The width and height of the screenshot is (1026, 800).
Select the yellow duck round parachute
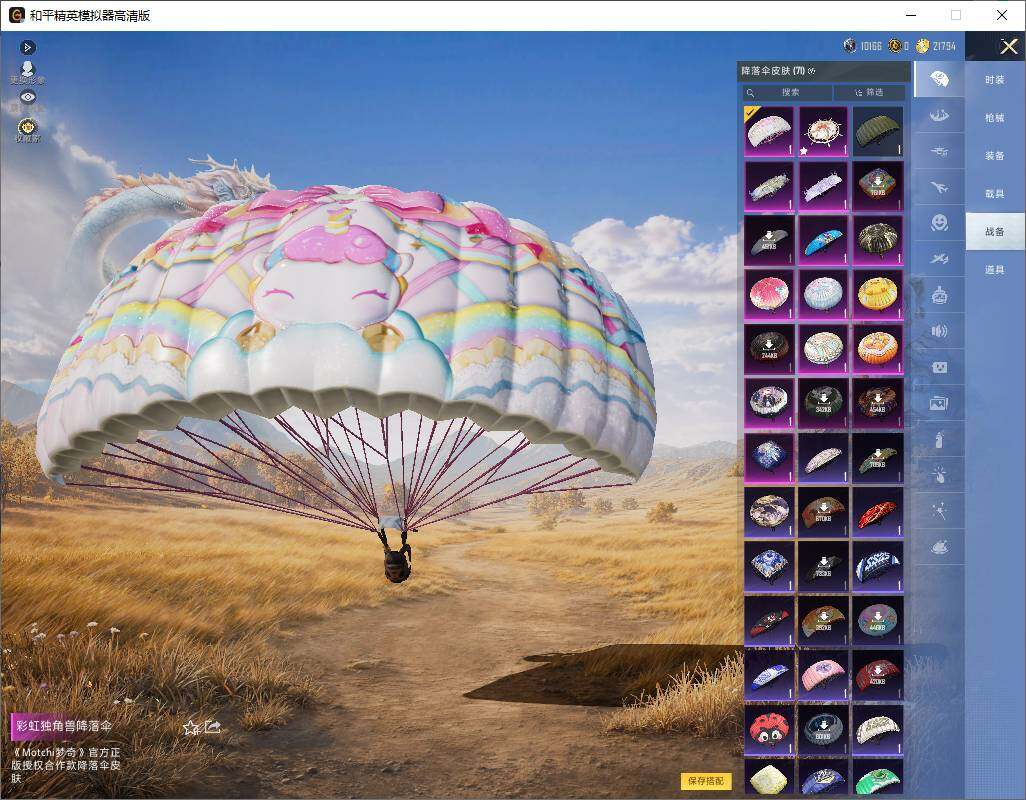coord(877,294)
